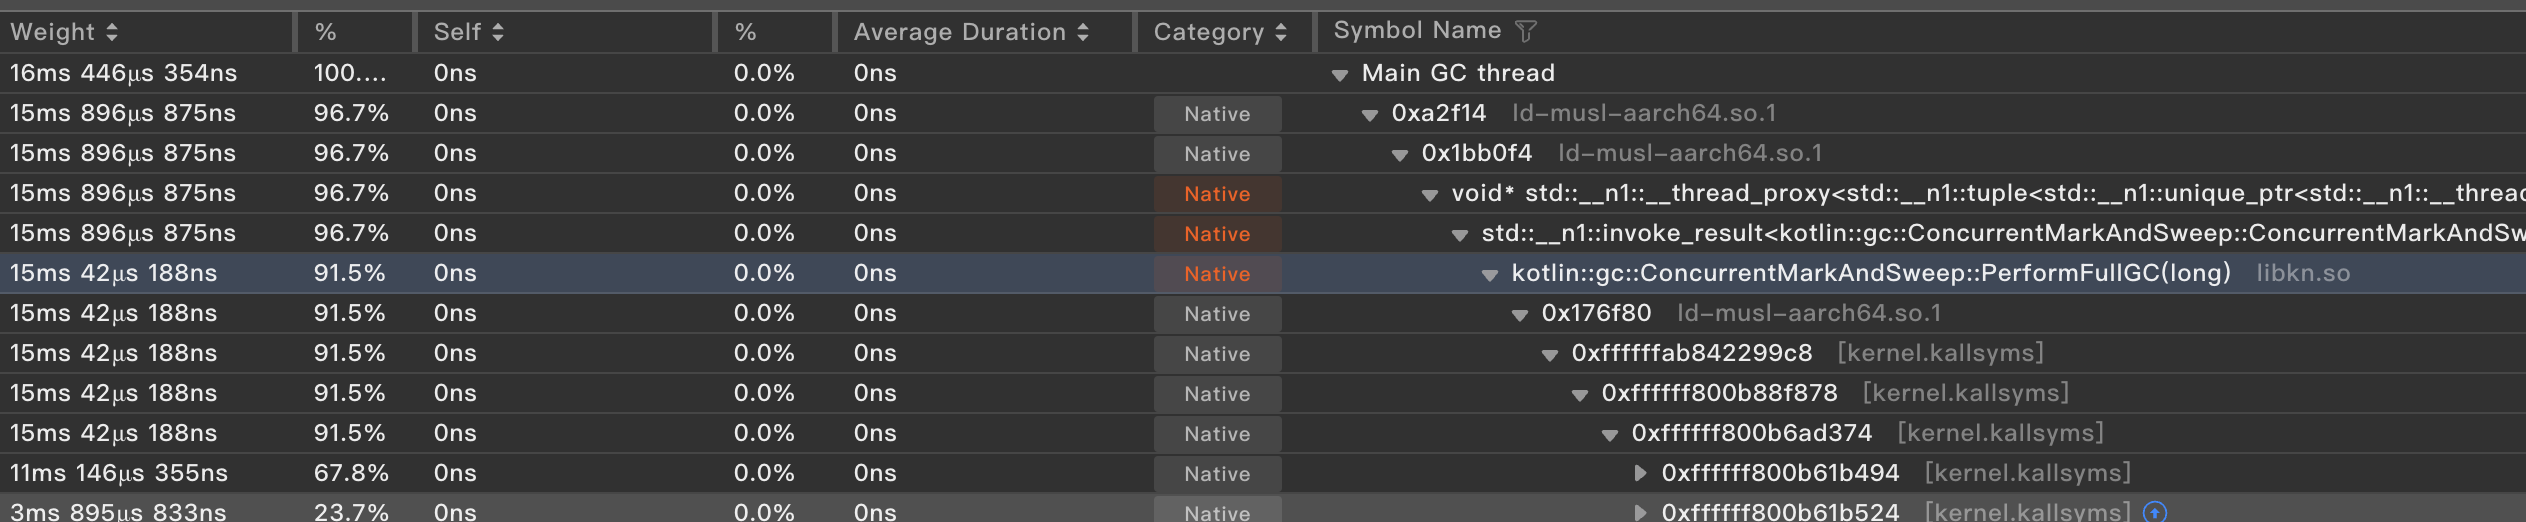Click the sort arrows next to Self
Screen dimensions: 2526x522
pos(498,32)
